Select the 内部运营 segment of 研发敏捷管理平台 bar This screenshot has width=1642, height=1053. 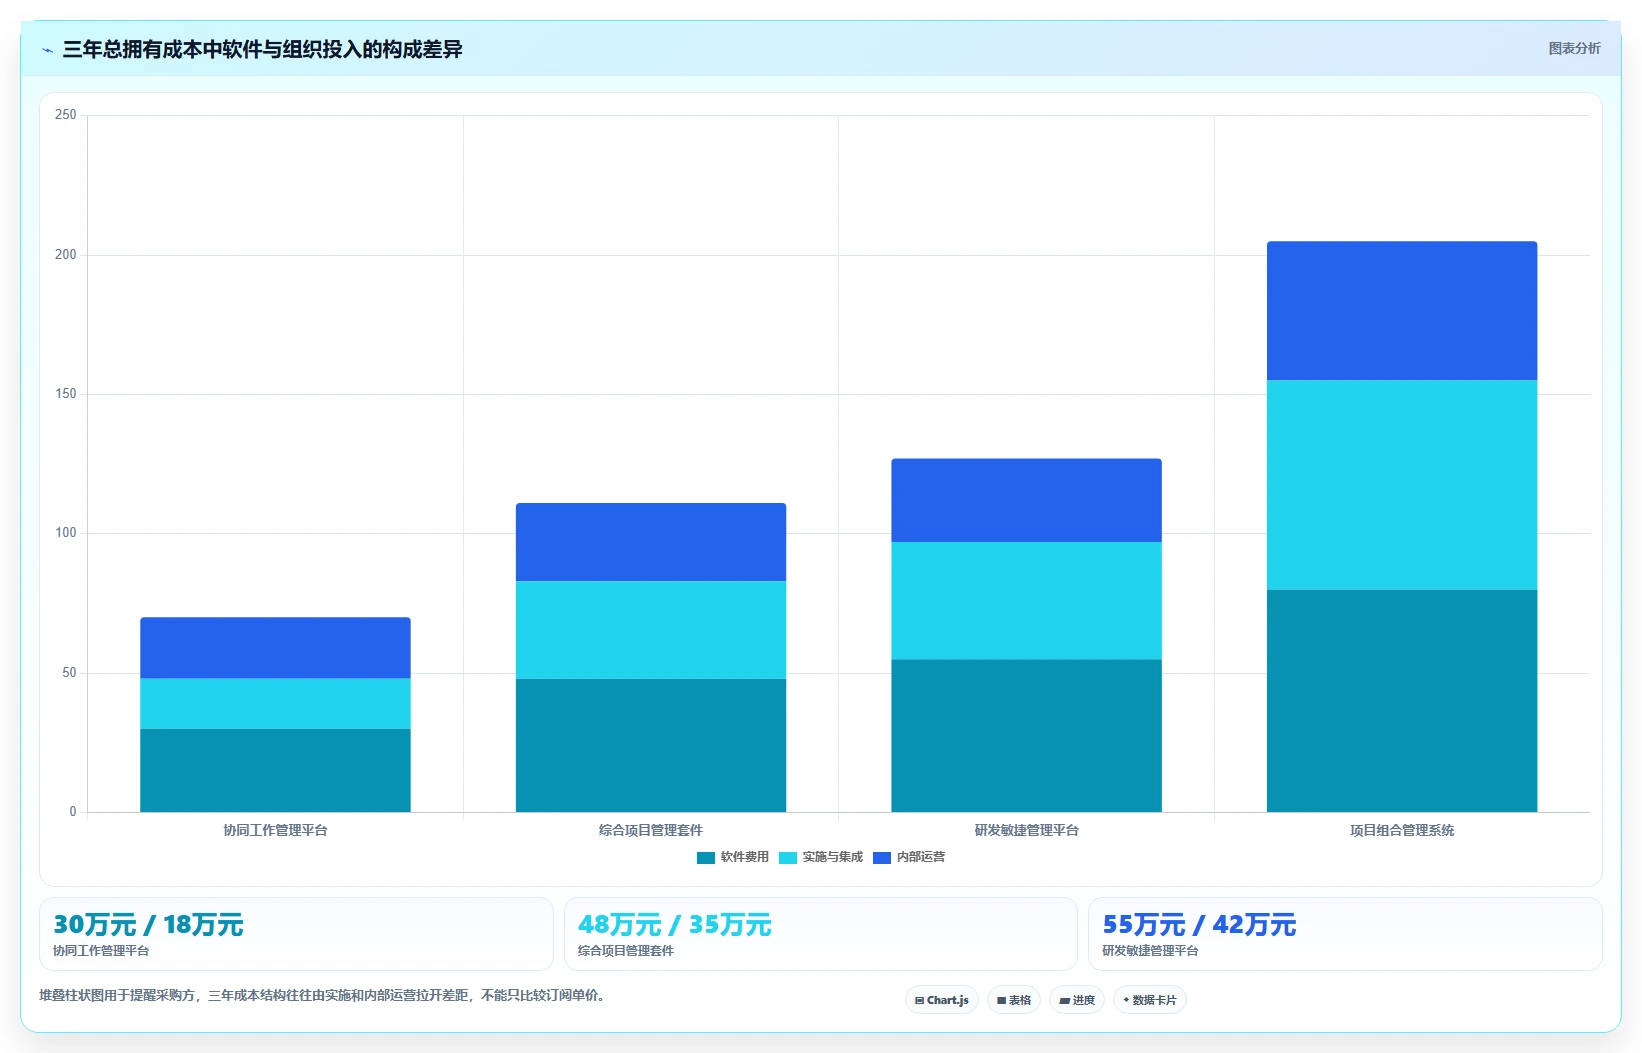point(1027,500)
